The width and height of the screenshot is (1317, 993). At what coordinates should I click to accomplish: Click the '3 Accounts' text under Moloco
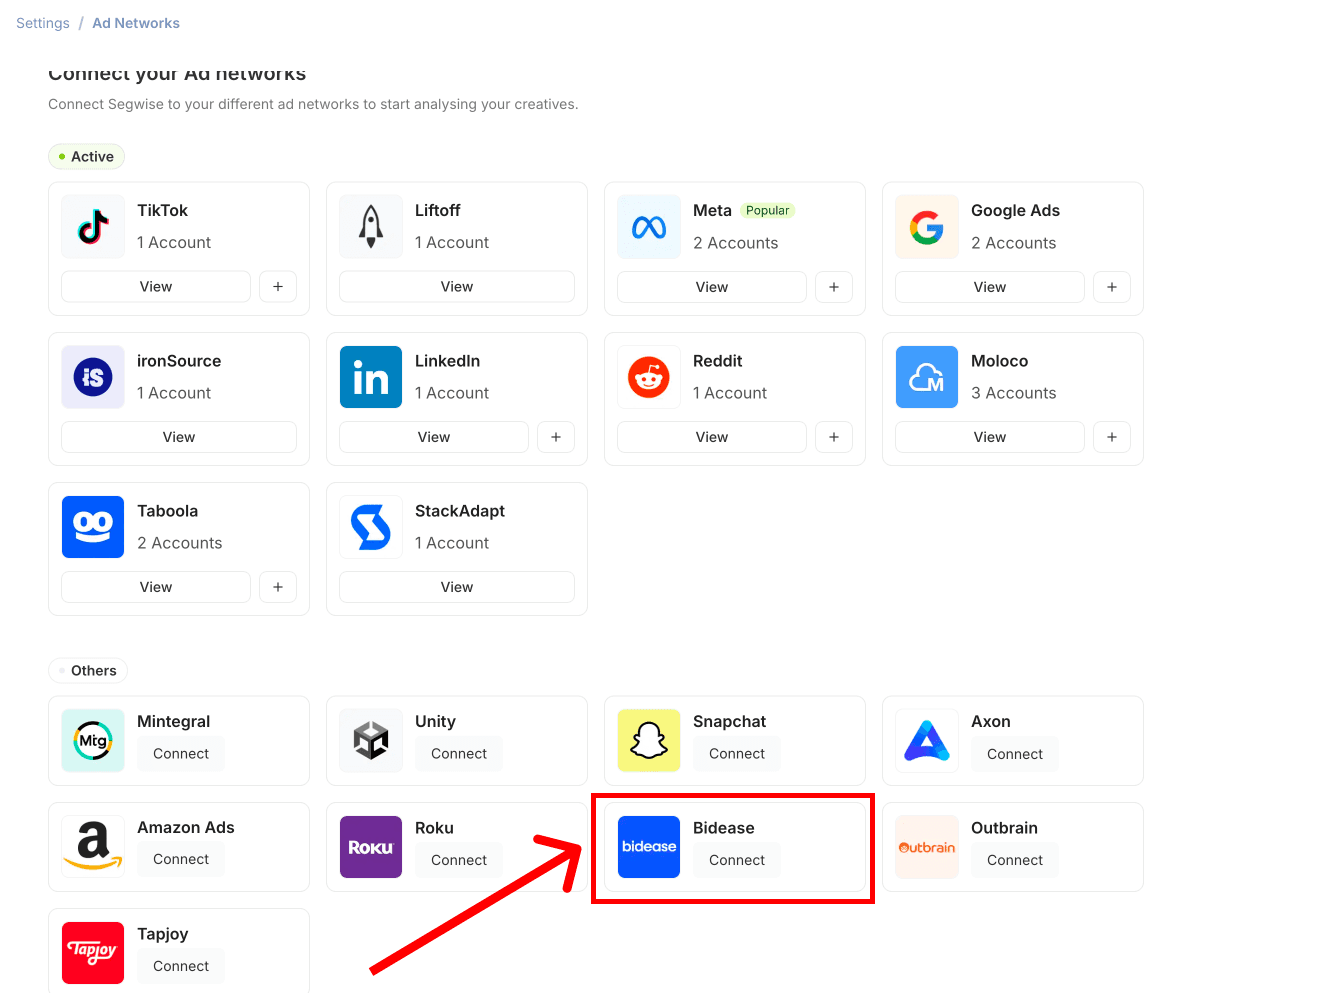coord(1013,393)
